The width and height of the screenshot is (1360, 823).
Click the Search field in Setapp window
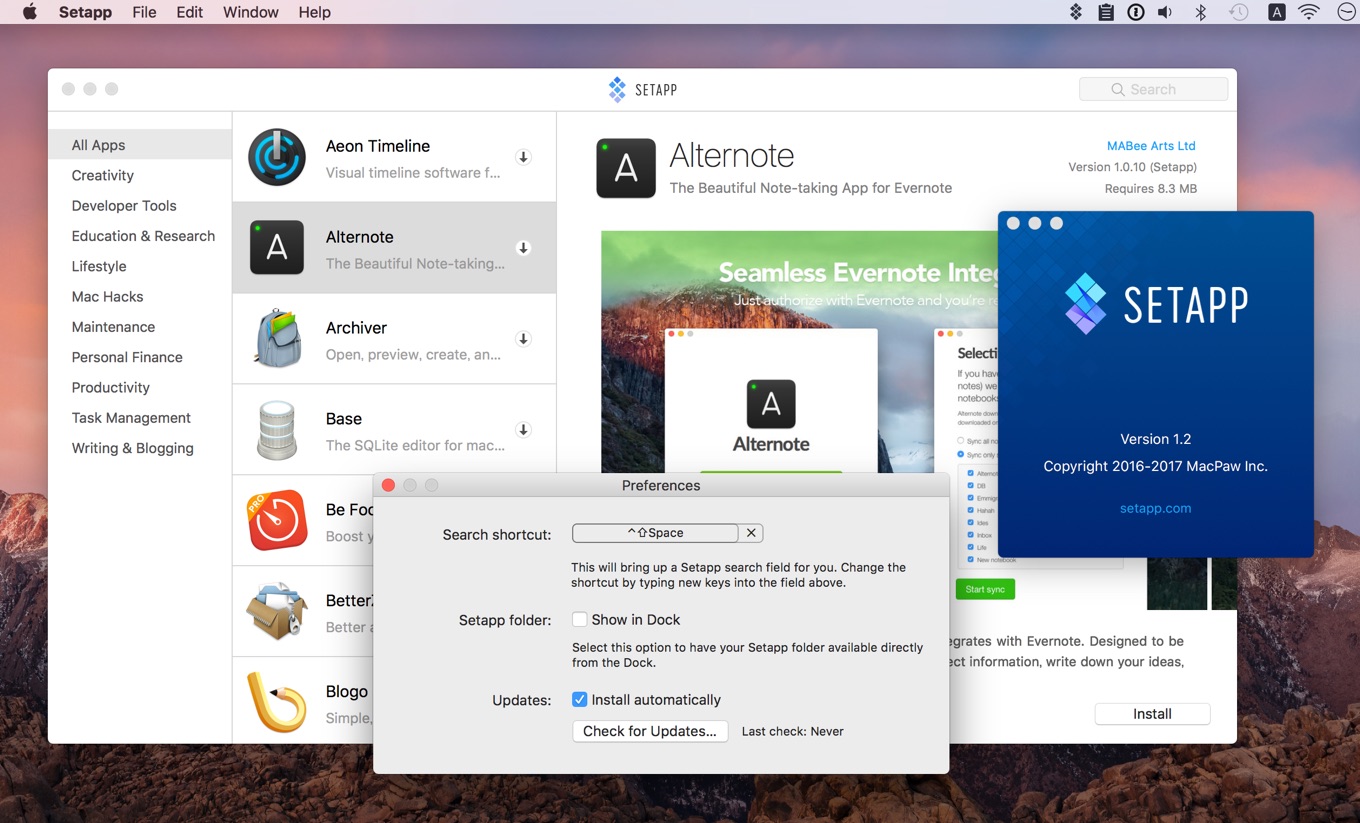(1154, 90)
